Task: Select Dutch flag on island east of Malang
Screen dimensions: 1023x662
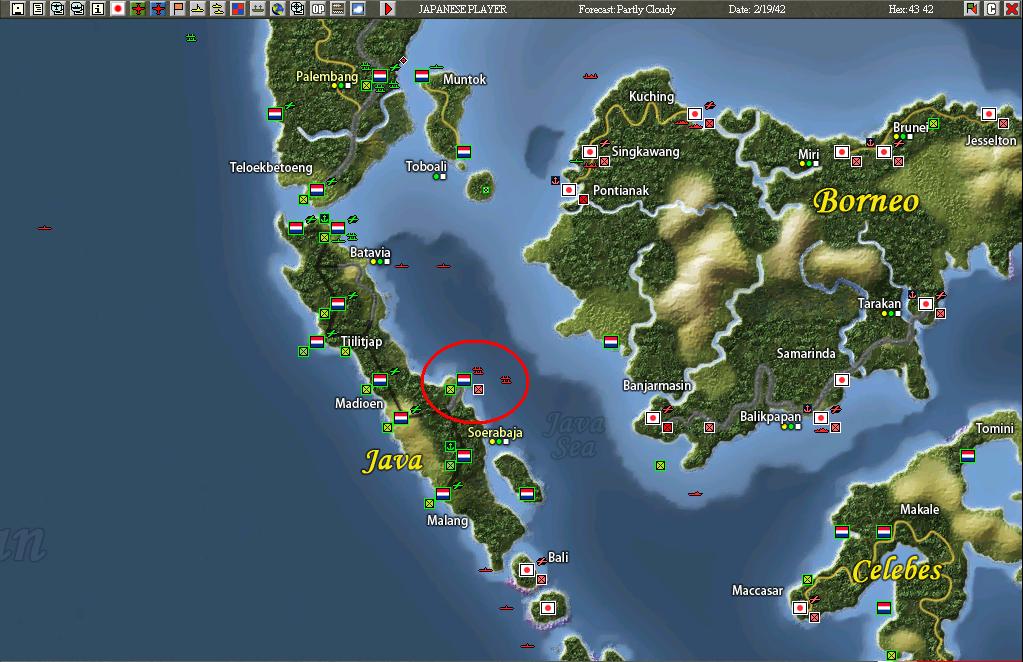Action: coord(527,494)
